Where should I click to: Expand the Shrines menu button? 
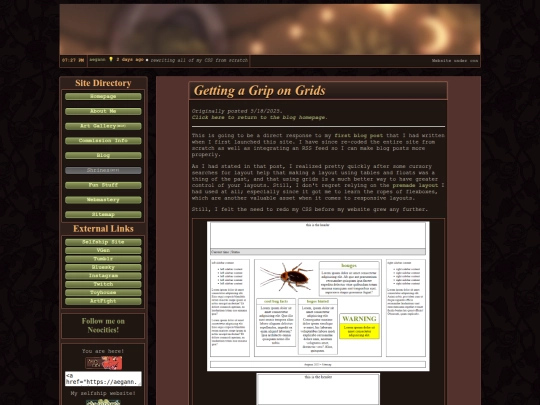point(103,170)
